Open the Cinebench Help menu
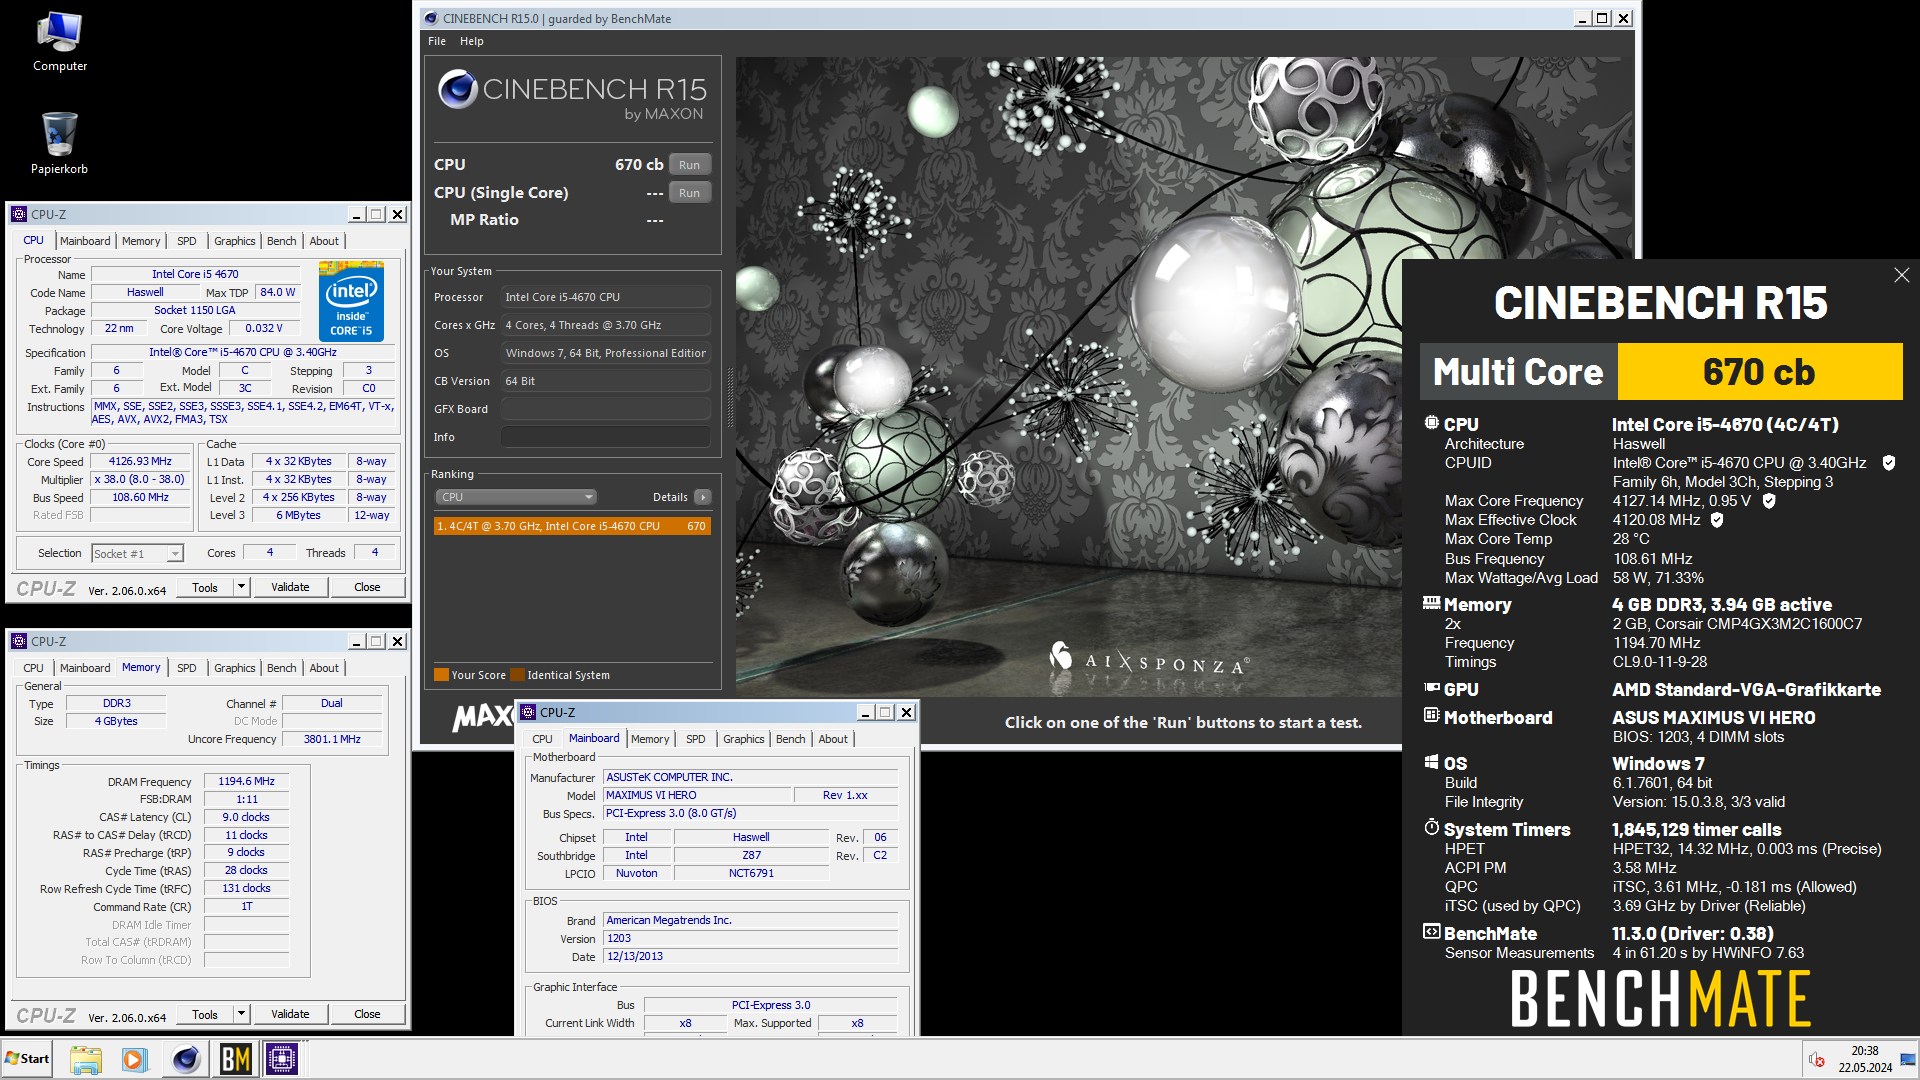 point(472,41)
